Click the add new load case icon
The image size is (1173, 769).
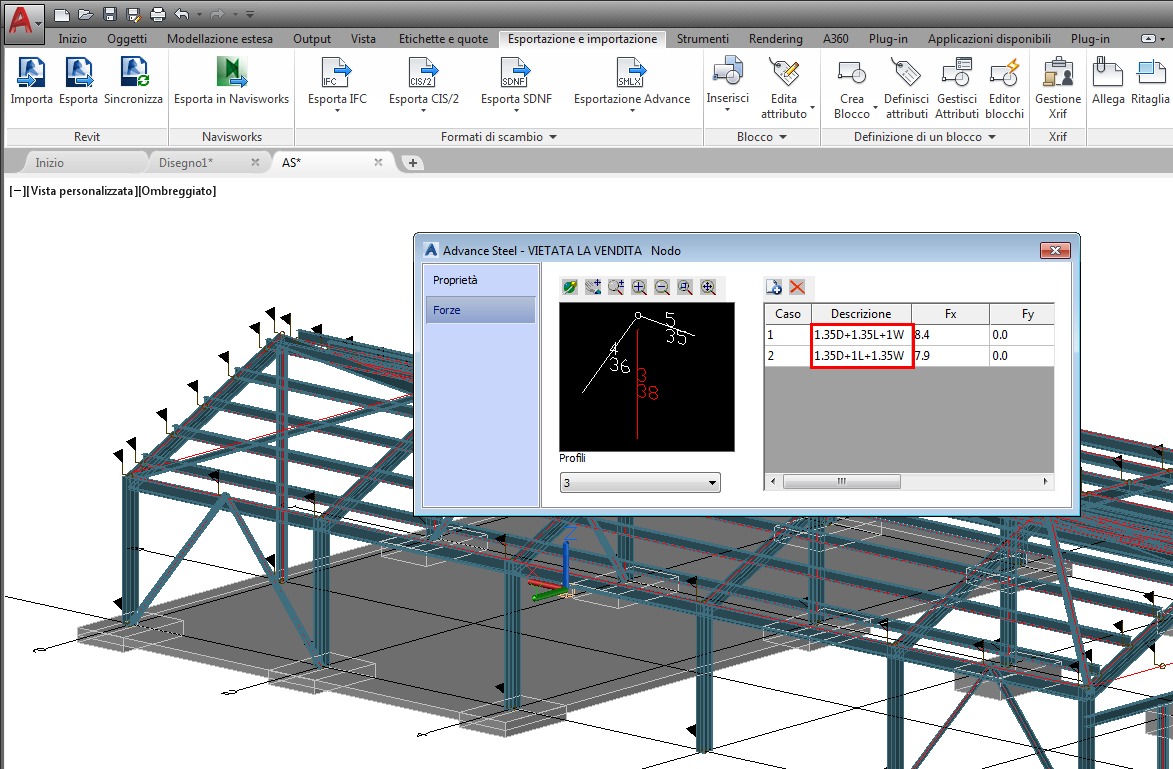pos(774,287)
